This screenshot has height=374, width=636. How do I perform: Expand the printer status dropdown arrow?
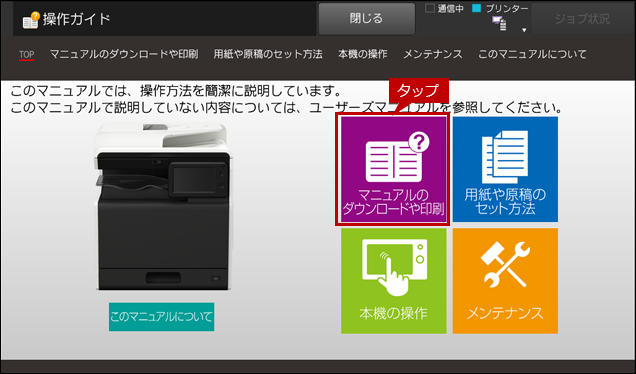point(524,30)
